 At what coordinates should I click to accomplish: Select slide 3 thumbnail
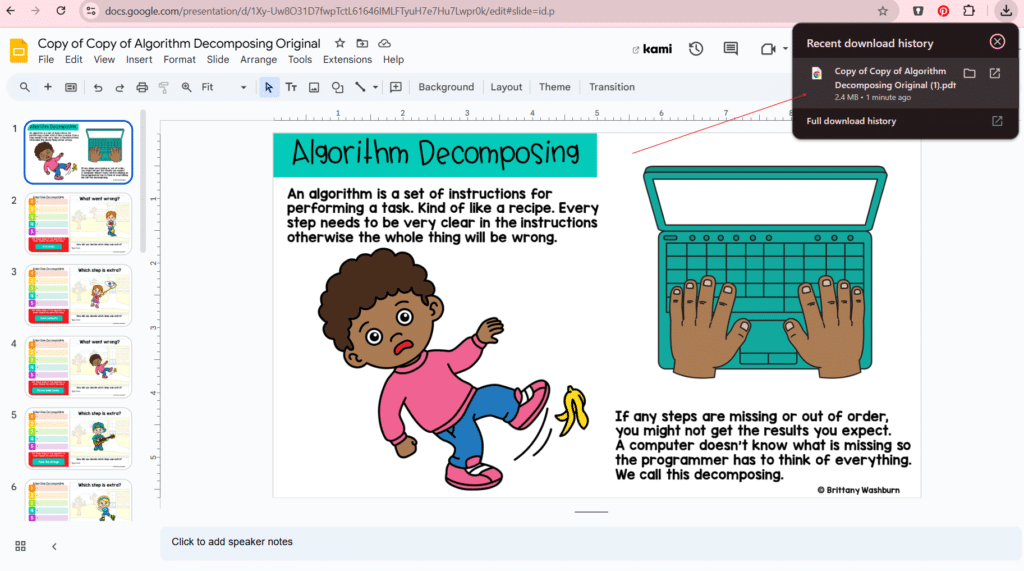coord(78,295)
